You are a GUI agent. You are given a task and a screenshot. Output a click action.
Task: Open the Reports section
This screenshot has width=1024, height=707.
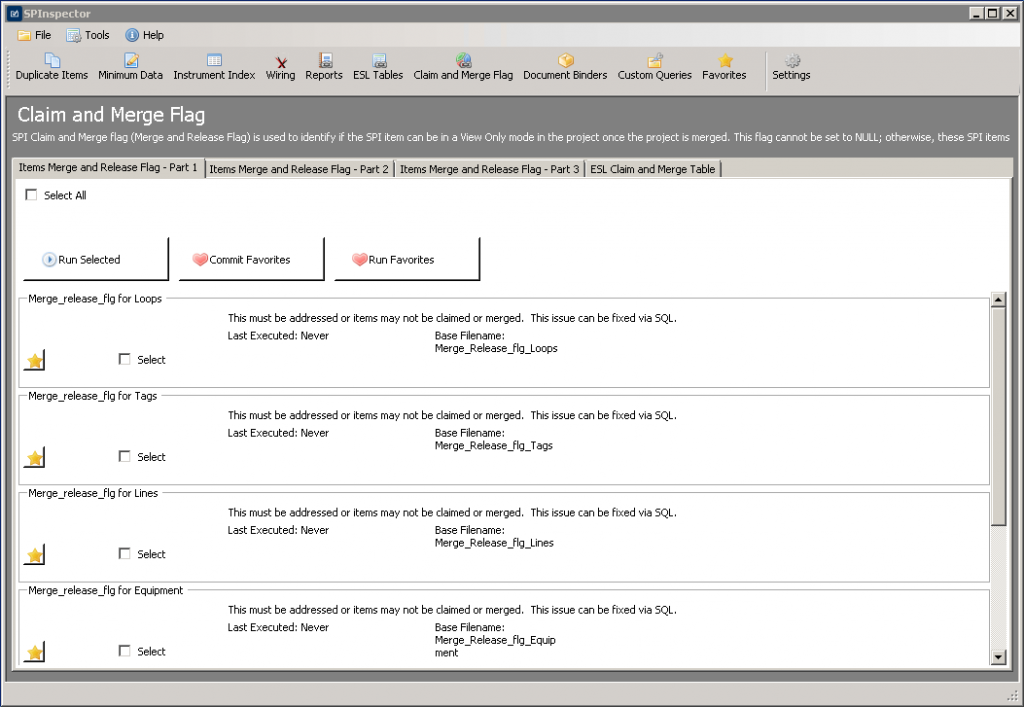(x=324, y=67)
